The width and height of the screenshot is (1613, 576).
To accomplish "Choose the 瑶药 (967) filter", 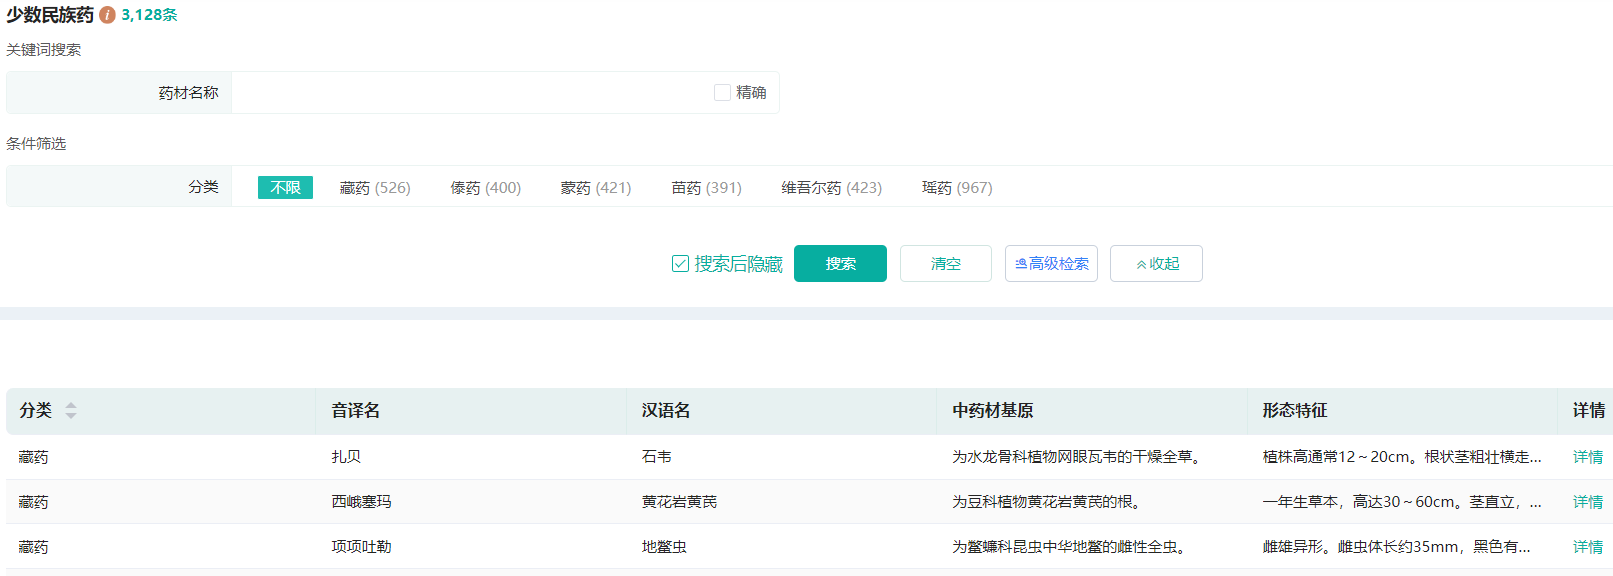I will tap(957, 188).
